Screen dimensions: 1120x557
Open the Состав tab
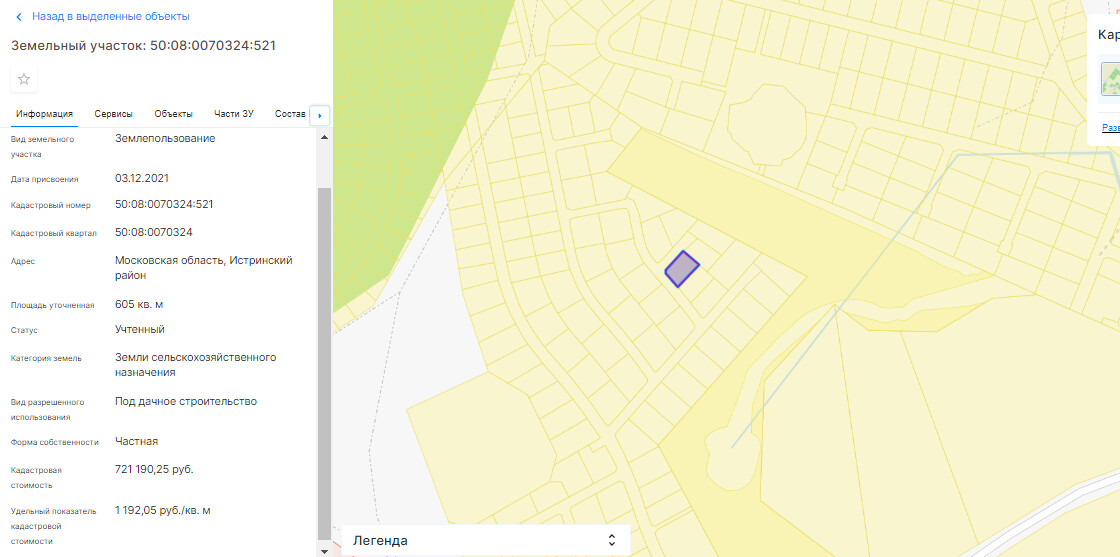[x=289, y=114]
